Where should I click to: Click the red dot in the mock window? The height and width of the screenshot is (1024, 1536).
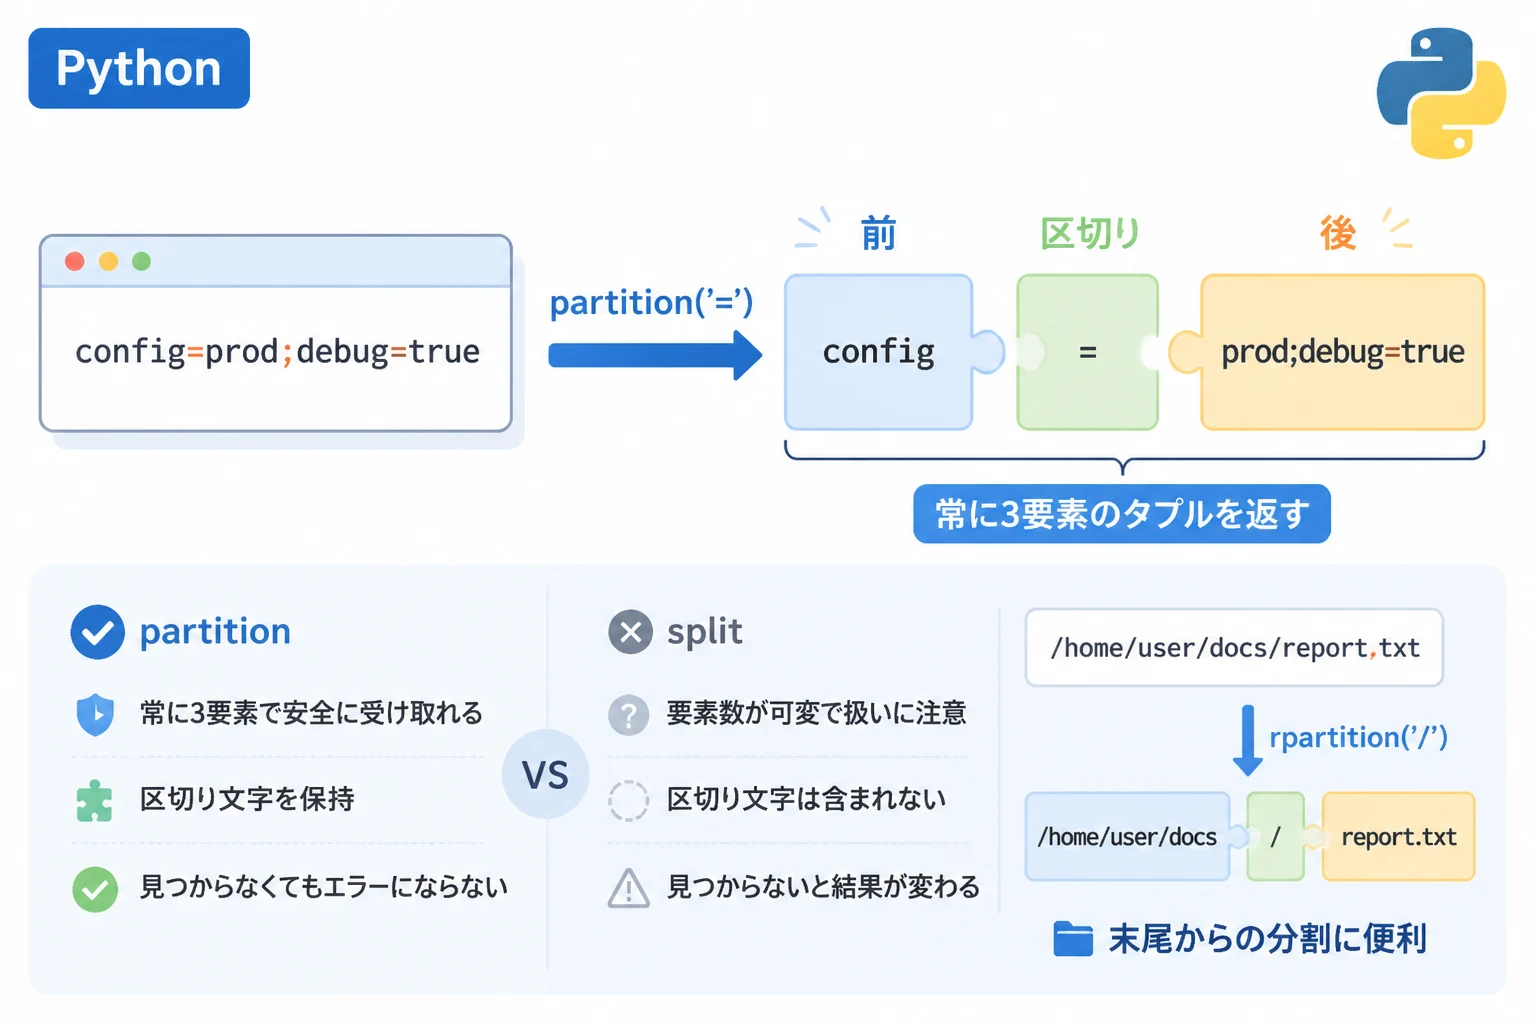pos(75,261)
